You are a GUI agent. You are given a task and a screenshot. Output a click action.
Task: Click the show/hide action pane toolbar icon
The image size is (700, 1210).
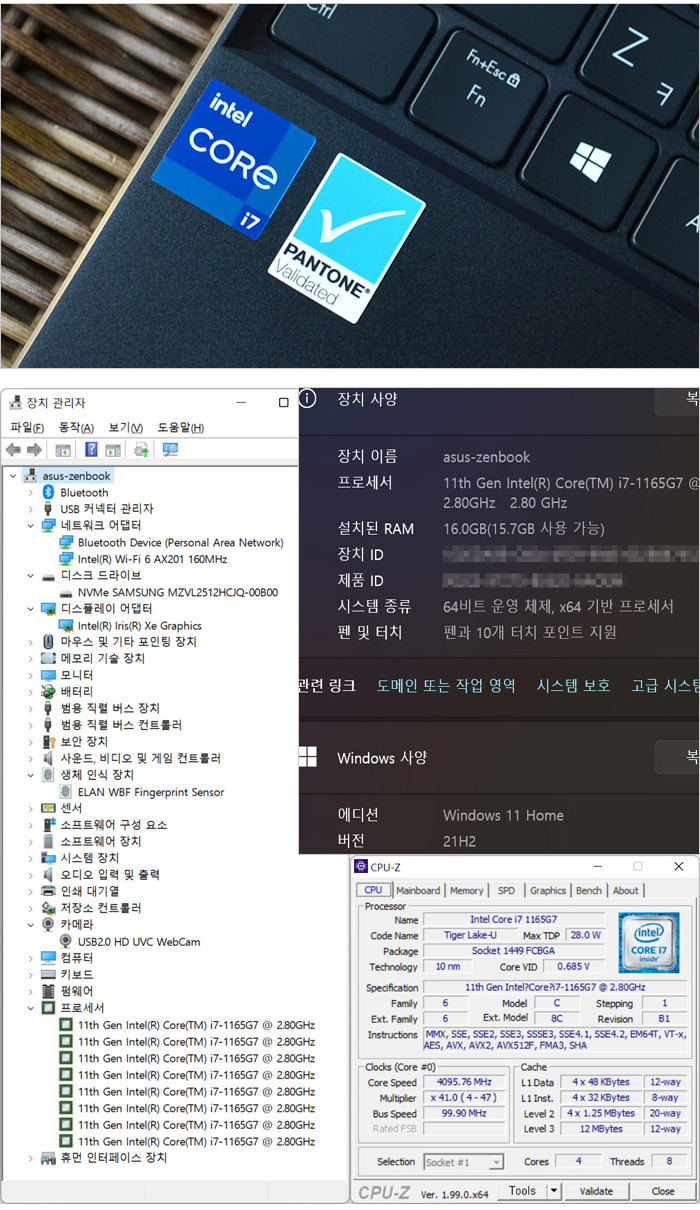[113, 450]
